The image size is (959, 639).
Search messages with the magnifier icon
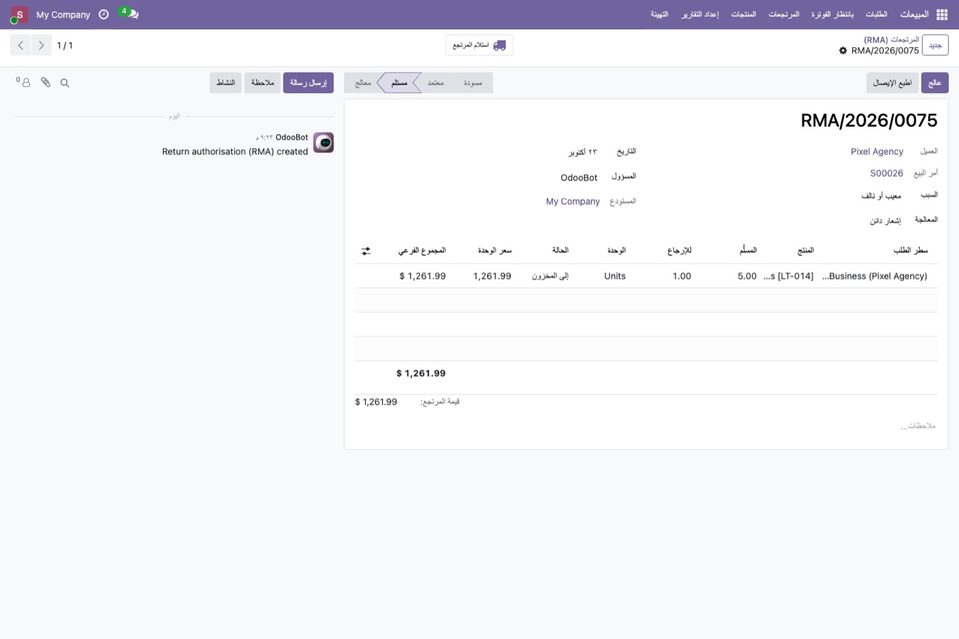(65, 83)
